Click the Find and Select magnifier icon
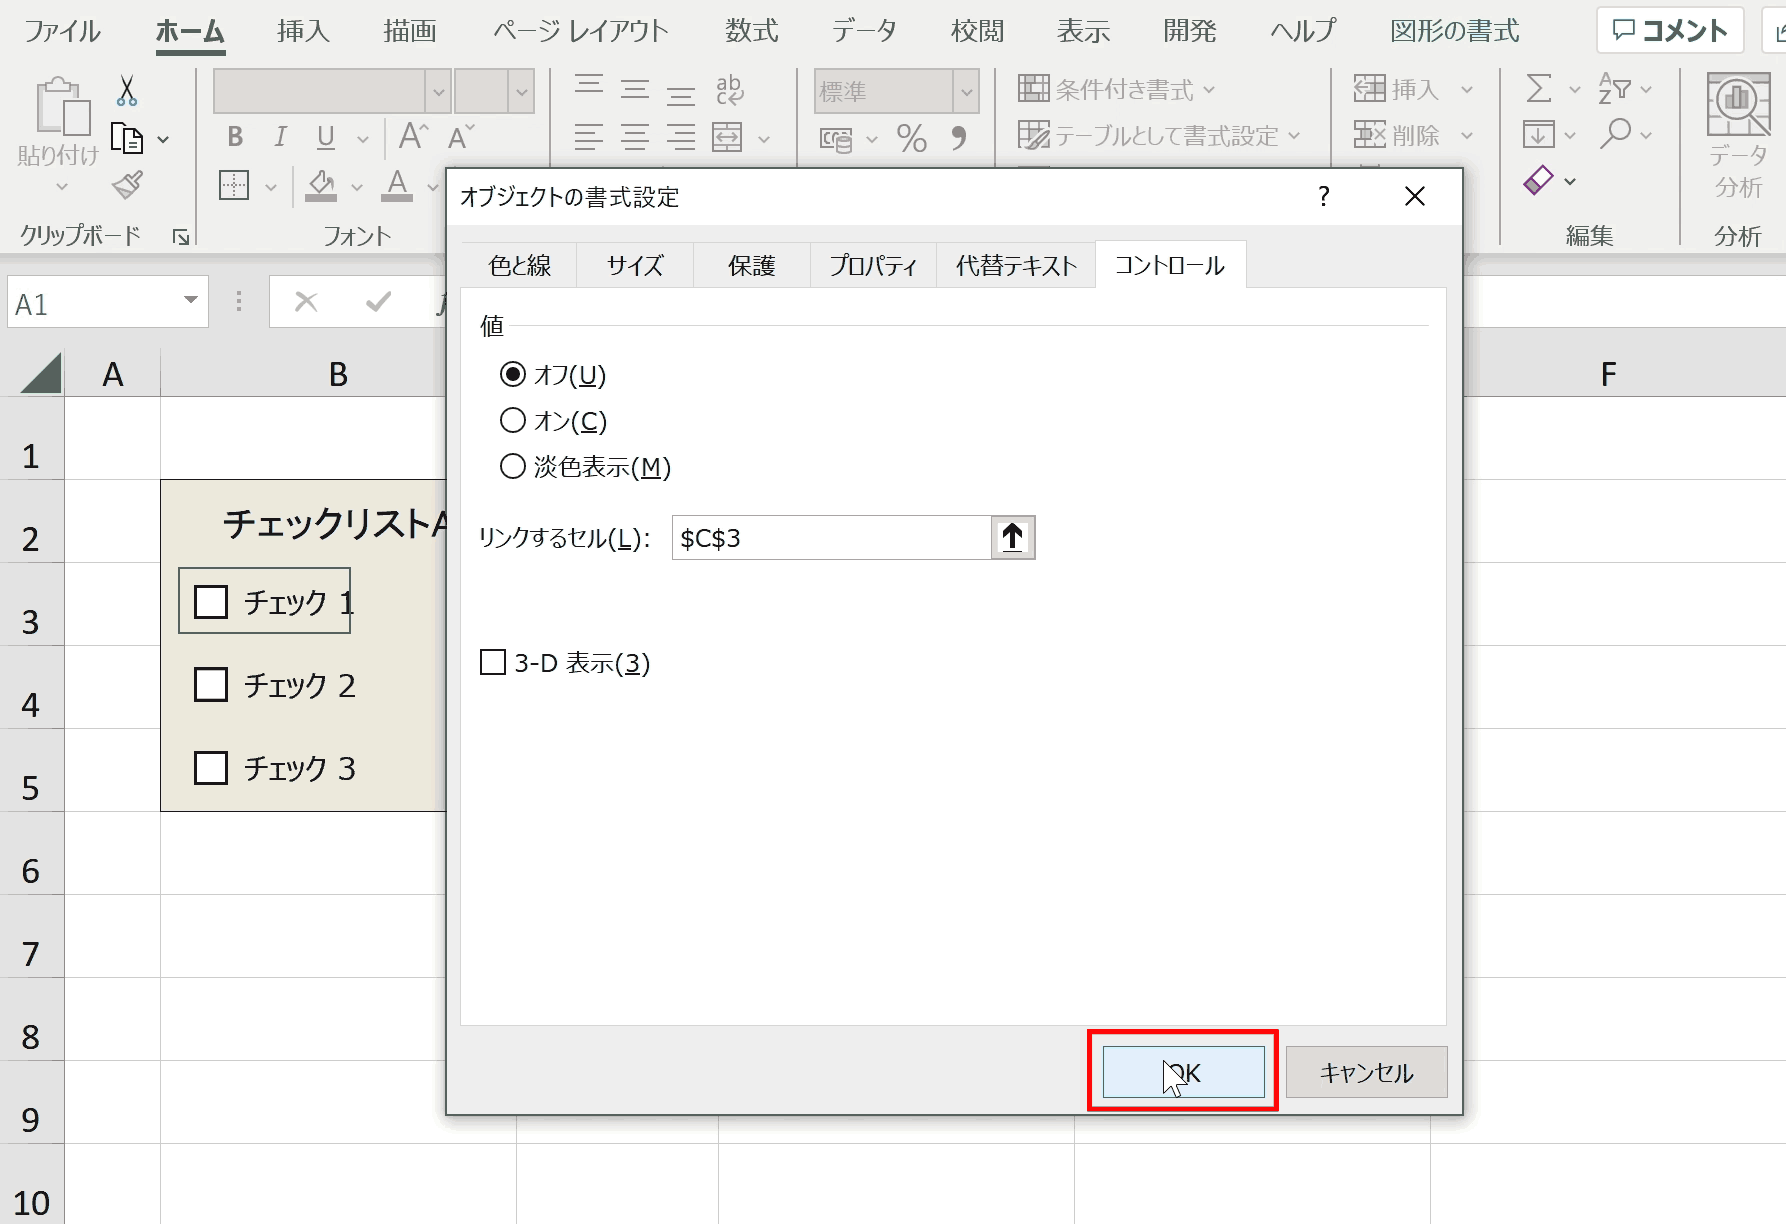This screenshot has width=1786, height=1224. (1614, 134)
